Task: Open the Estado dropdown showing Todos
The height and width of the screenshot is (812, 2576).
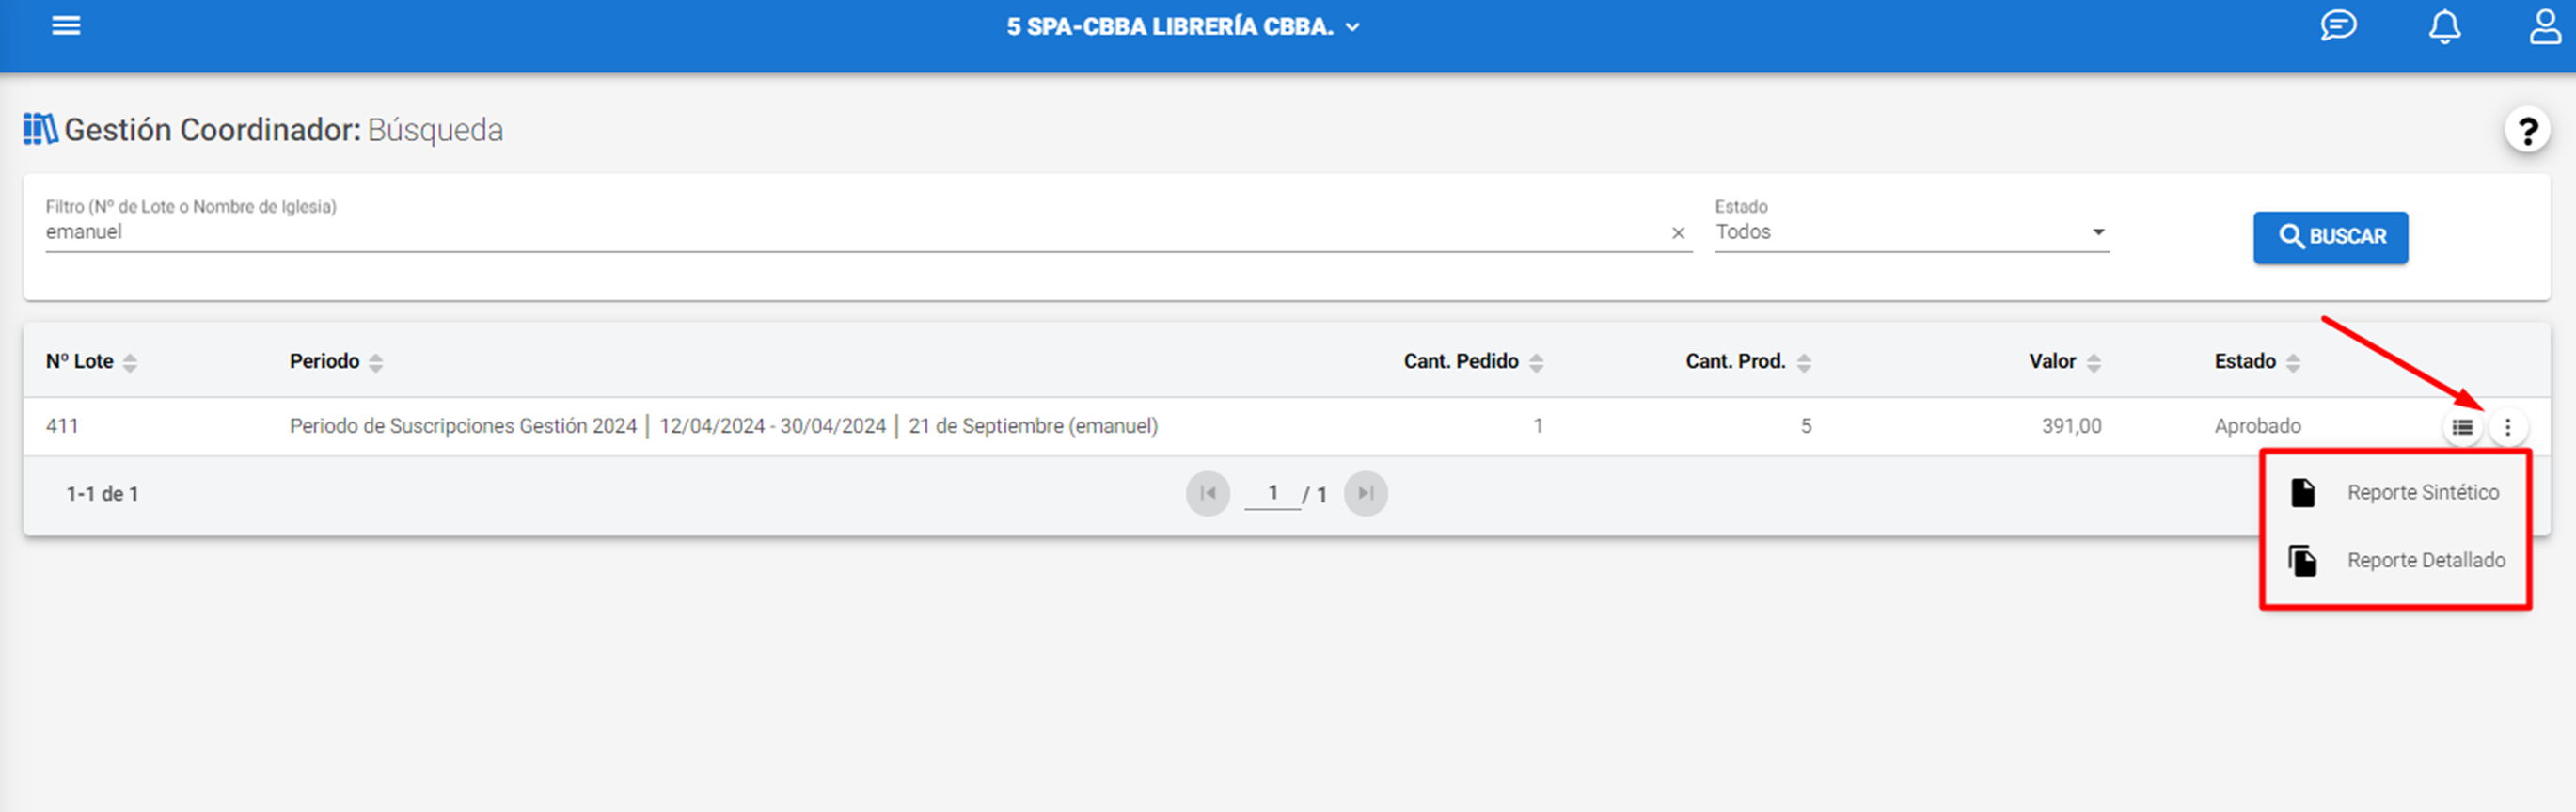Action: (x=1911, y=233)
